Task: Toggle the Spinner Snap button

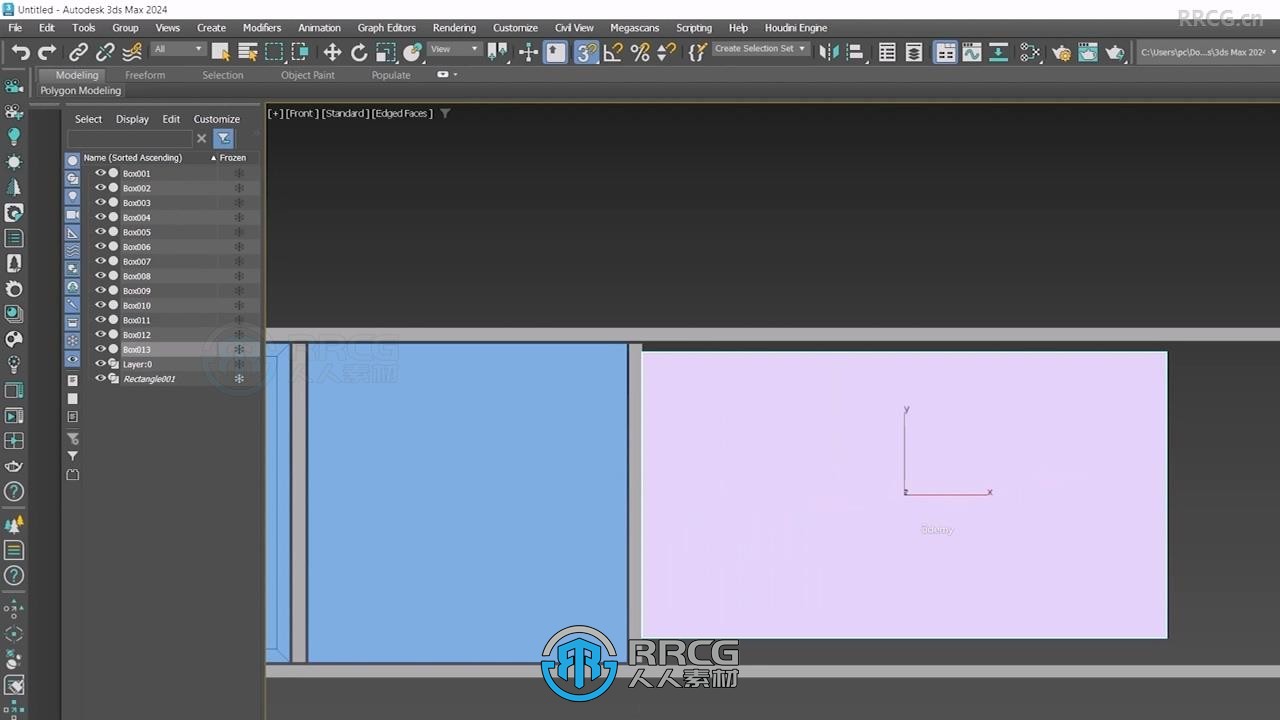Action: point(666,52)
